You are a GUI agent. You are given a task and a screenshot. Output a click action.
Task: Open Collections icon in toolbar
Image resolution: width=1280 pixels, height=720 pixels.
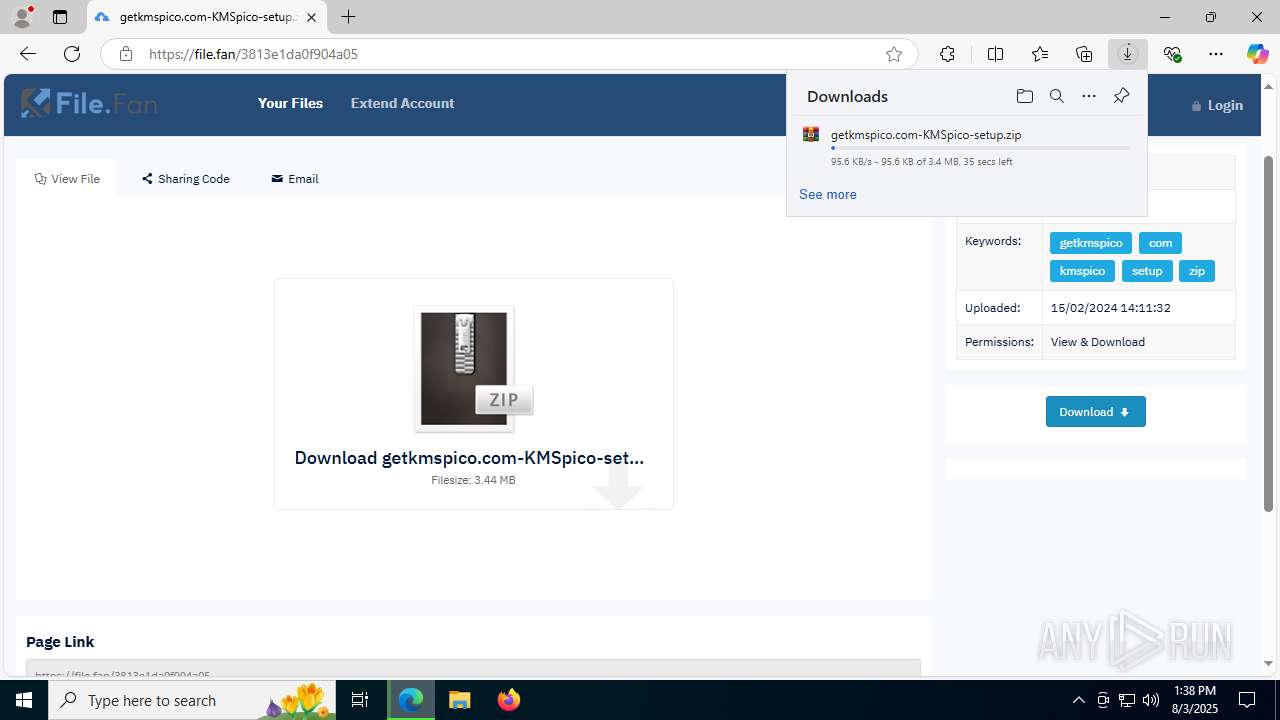pos(1084,54)
